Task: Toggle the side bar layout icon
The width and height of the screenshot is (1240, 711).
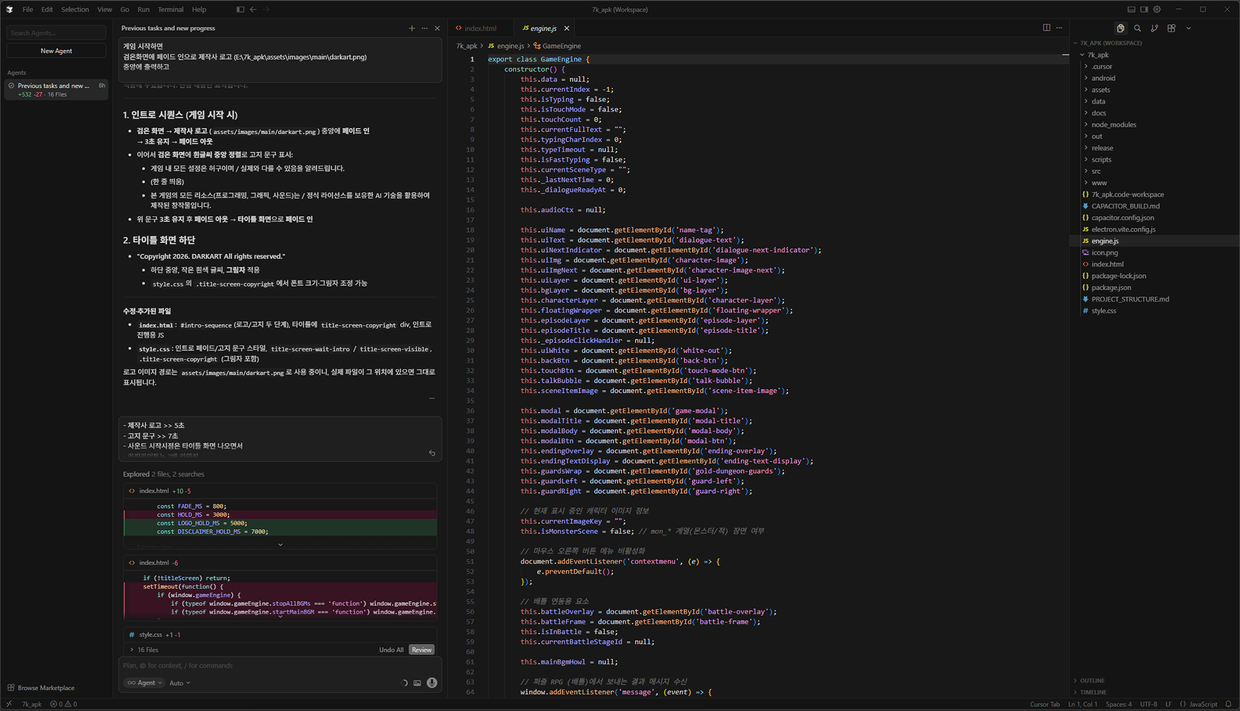Action: [1143, 9]
